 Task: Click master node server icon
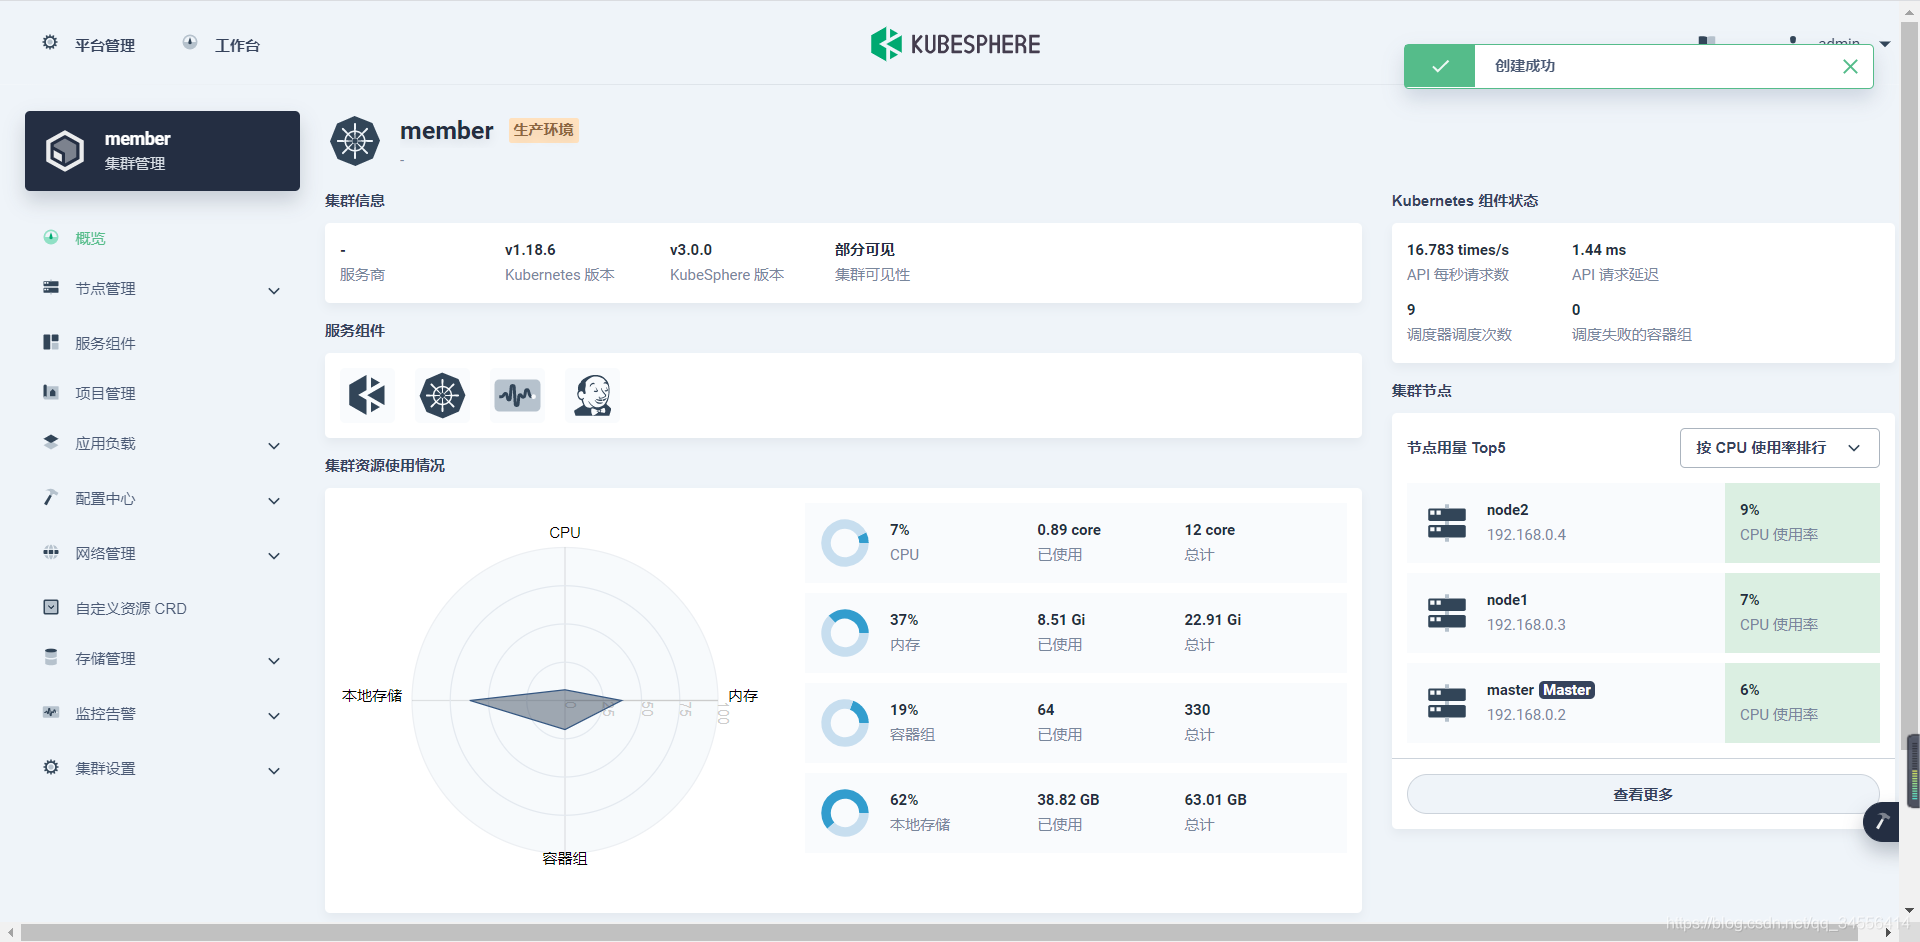[1447, 703]
